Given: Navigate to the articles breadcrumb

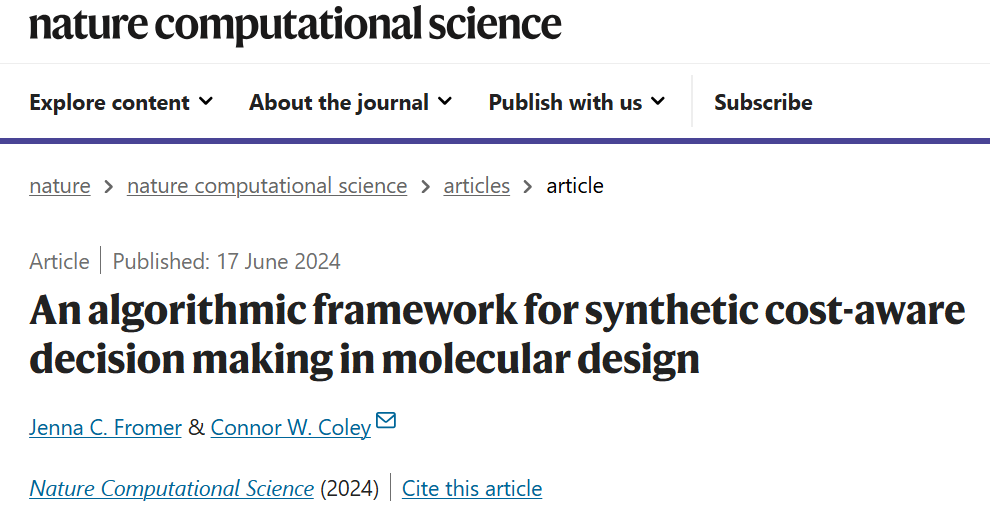Looking at the screenshot, I should point(477,186).
